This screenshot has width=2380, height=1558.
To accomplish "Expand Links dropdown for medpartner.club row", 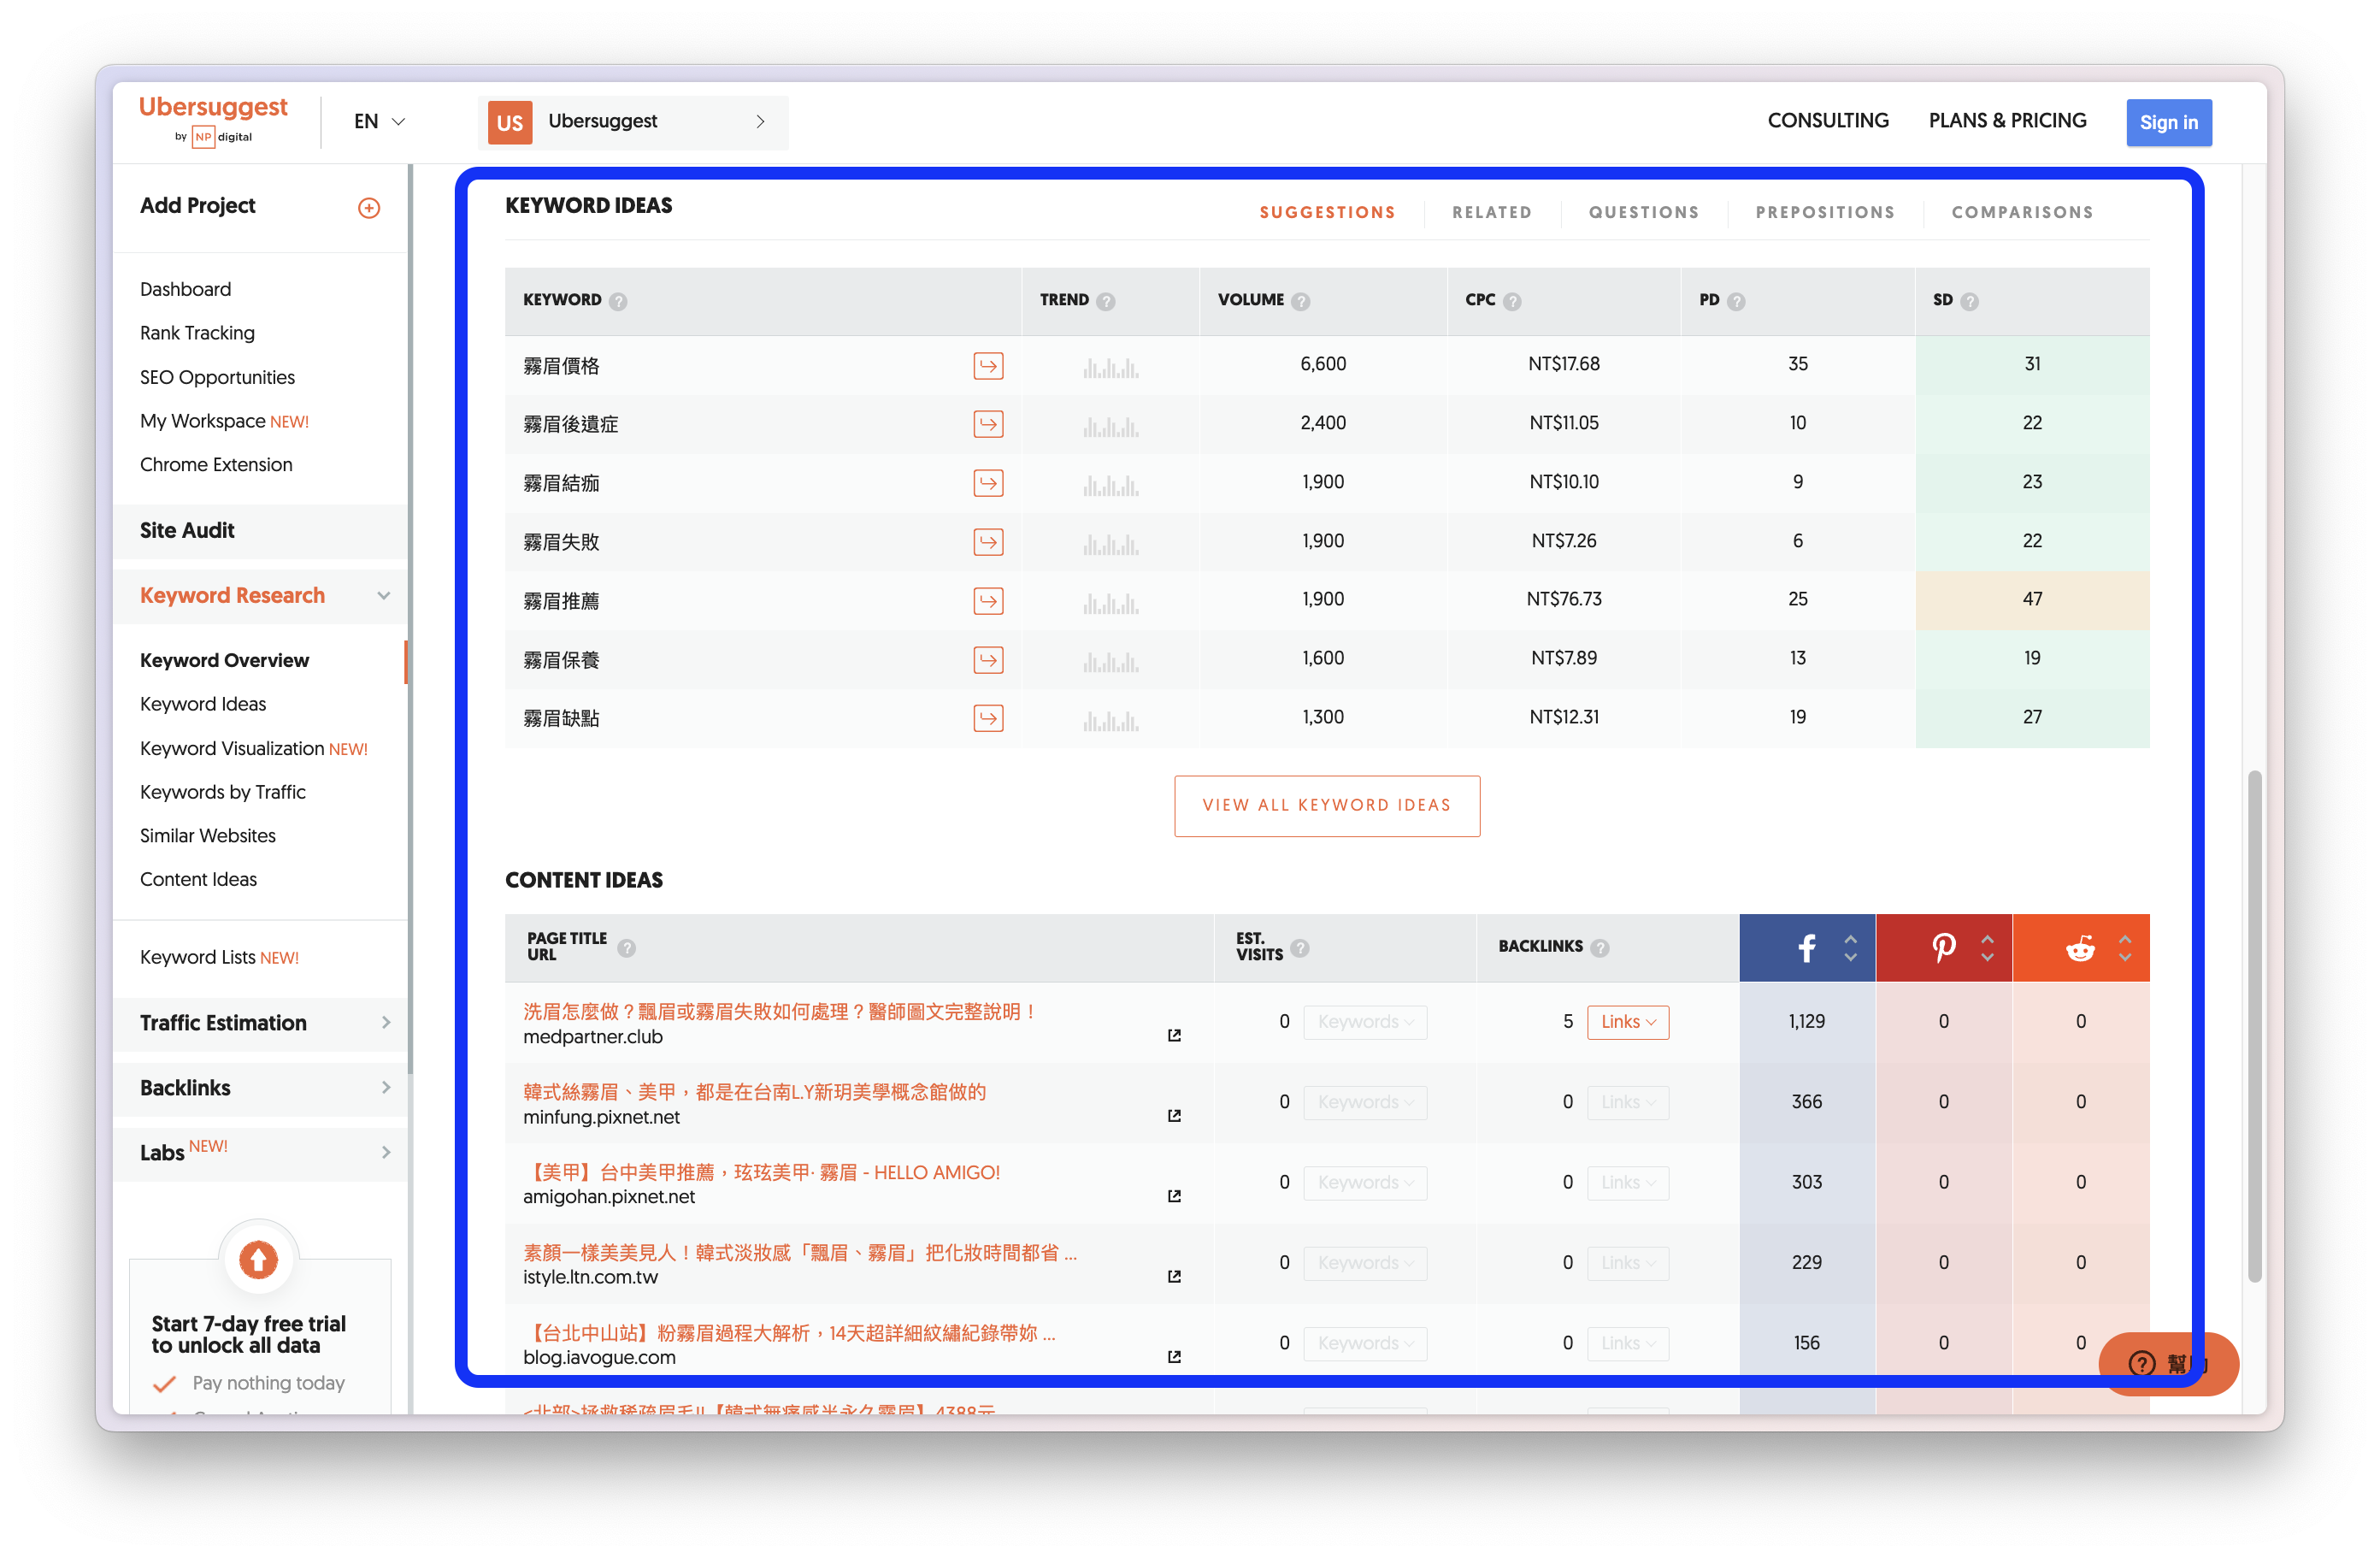I will point(1628,1021).
